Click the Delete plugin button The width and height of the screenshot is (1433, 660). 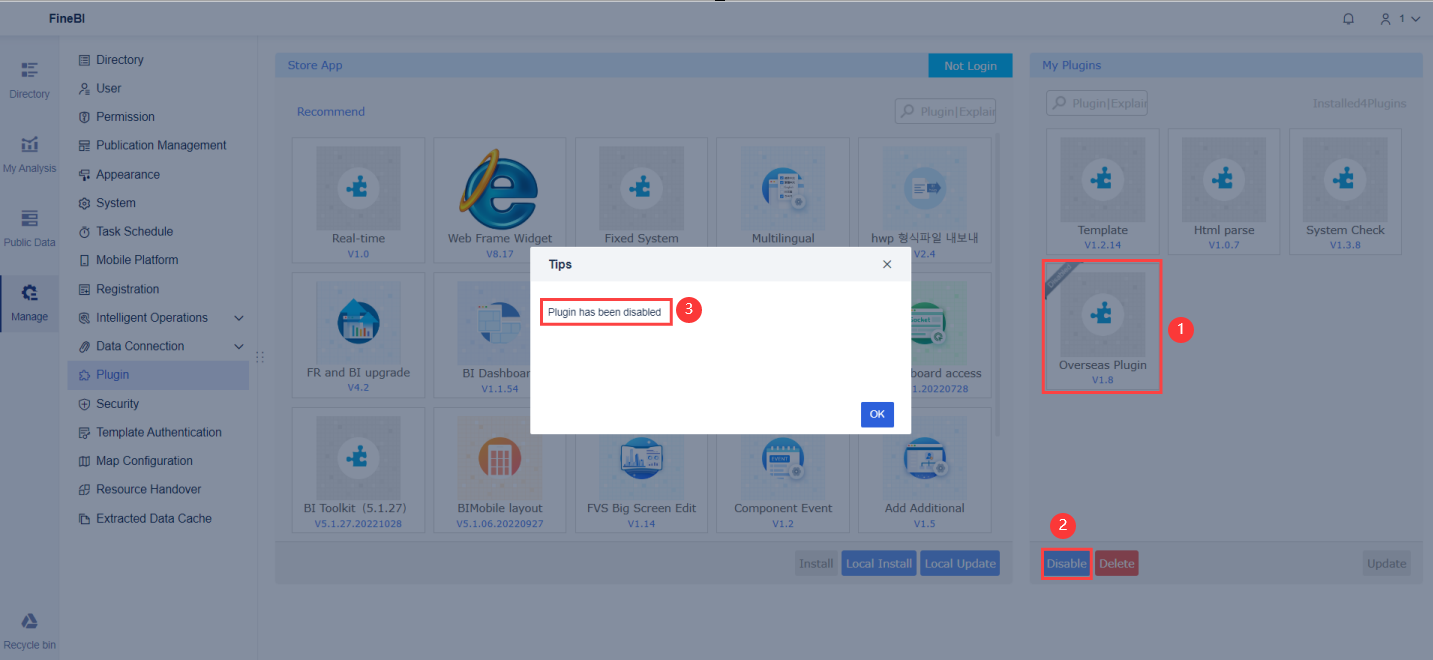(x=1117, y=563)
